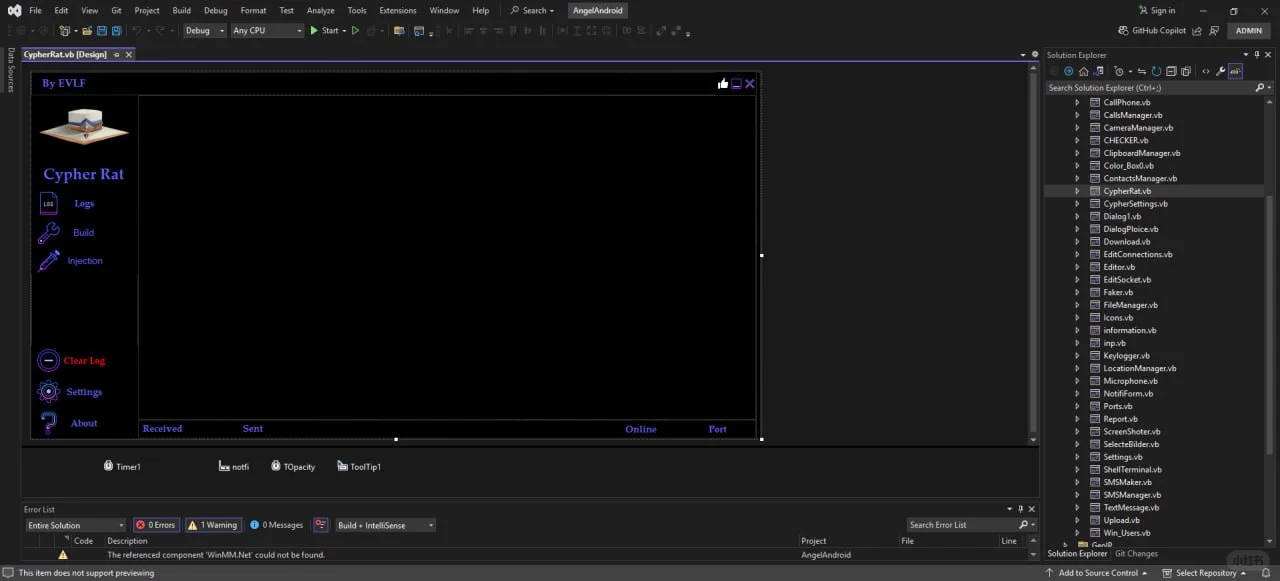Click the GitHub Copilot icon
The height and width of the screenshot is (581, 1280).
(1122, 31)
